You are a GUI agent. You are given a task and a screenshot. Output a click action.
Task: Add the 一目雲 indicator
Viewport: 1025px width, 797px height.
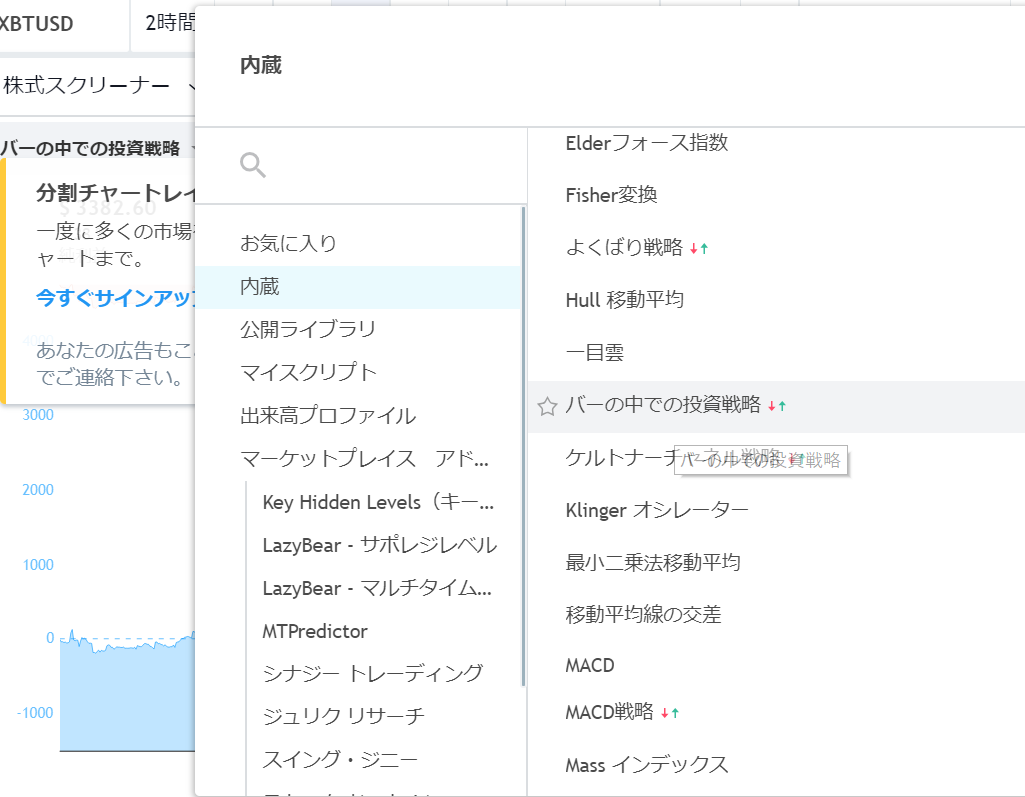click(x=594, y=352)
